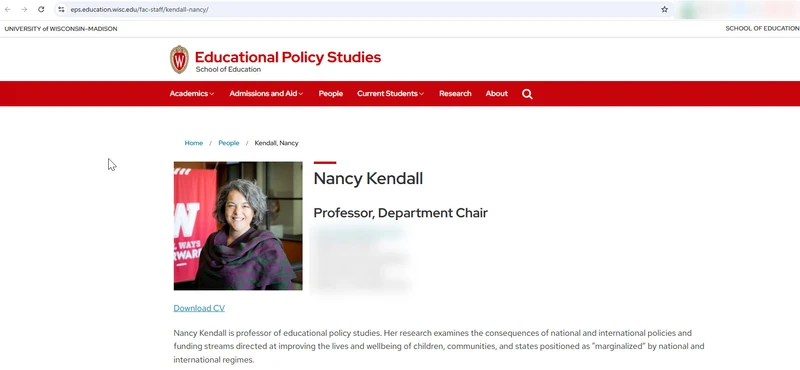Viewport: 800px width, 370px height.
Task: Expand the Current Students menu
Action: [390, 93]
